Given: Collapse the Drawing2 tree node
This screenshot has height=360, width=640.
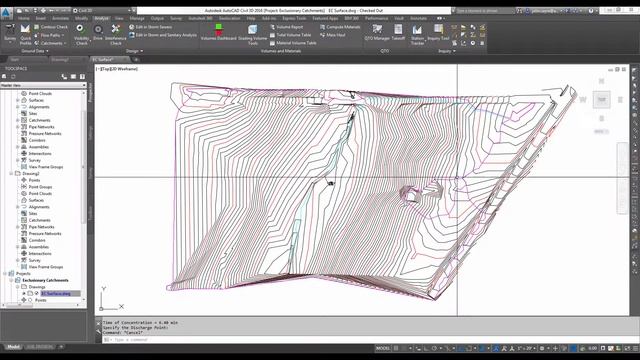Looking at the screenshot, I should pyautogui.click(x=11, y=173).
